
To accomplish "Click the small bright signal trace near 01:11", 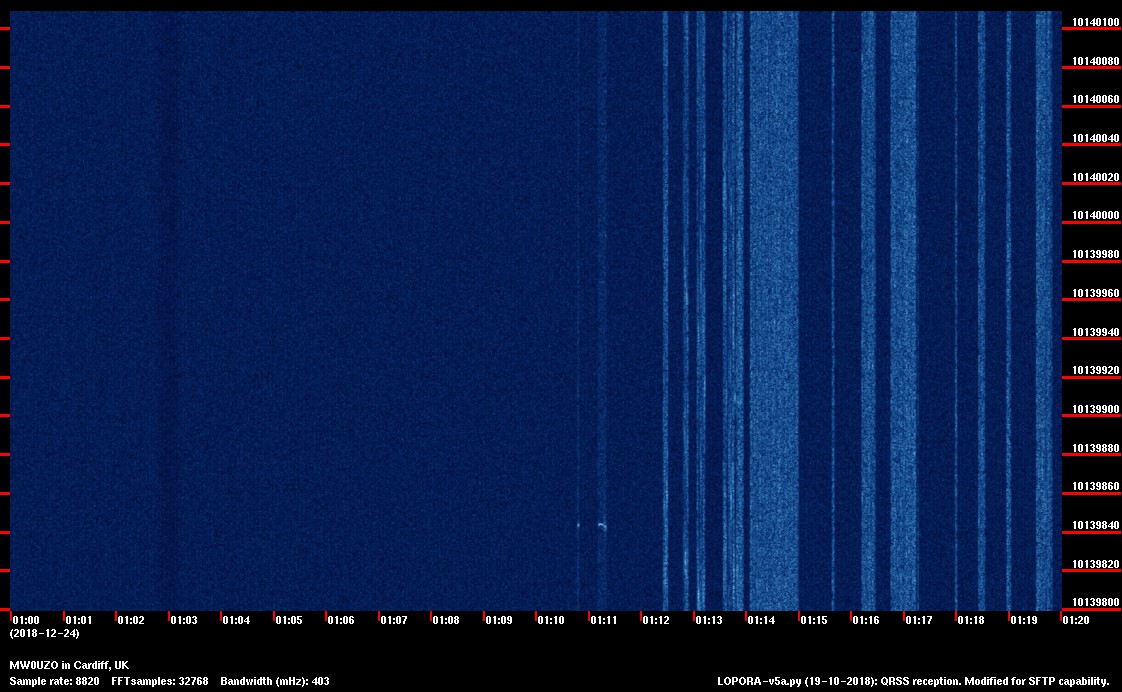I will (x=601, y=525).
